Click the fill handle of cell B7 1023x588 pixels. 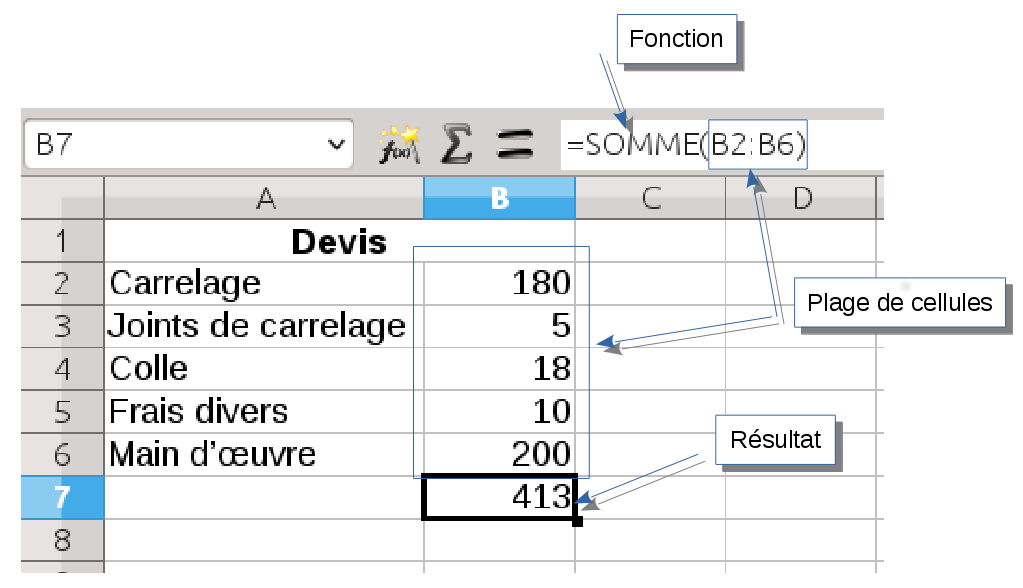coord(578,520)
